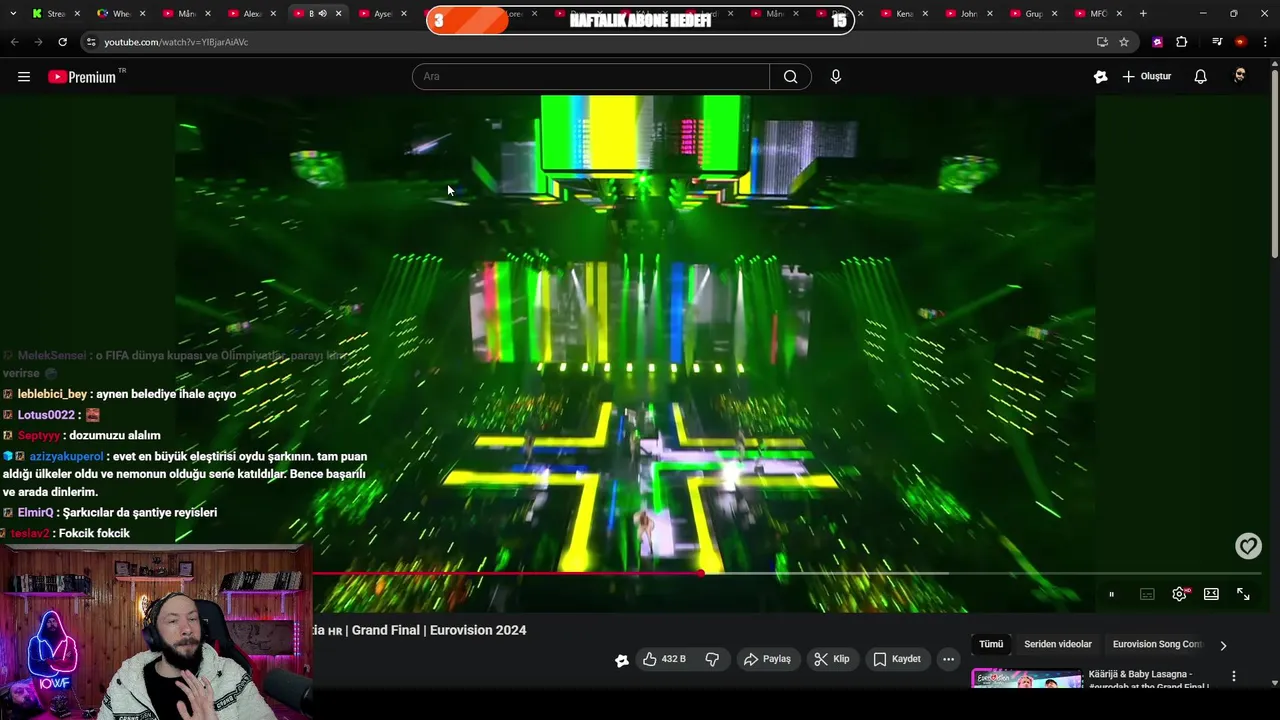Viewport: 1280px width, 720px height.
Task: Open the Oluştur create menu
Action: pyautogui.click(x=1146, y=77)
